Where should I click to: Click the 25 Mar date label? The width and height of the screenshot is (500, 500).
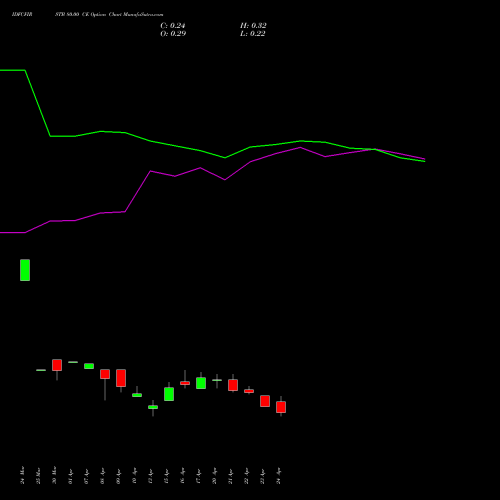38,475
